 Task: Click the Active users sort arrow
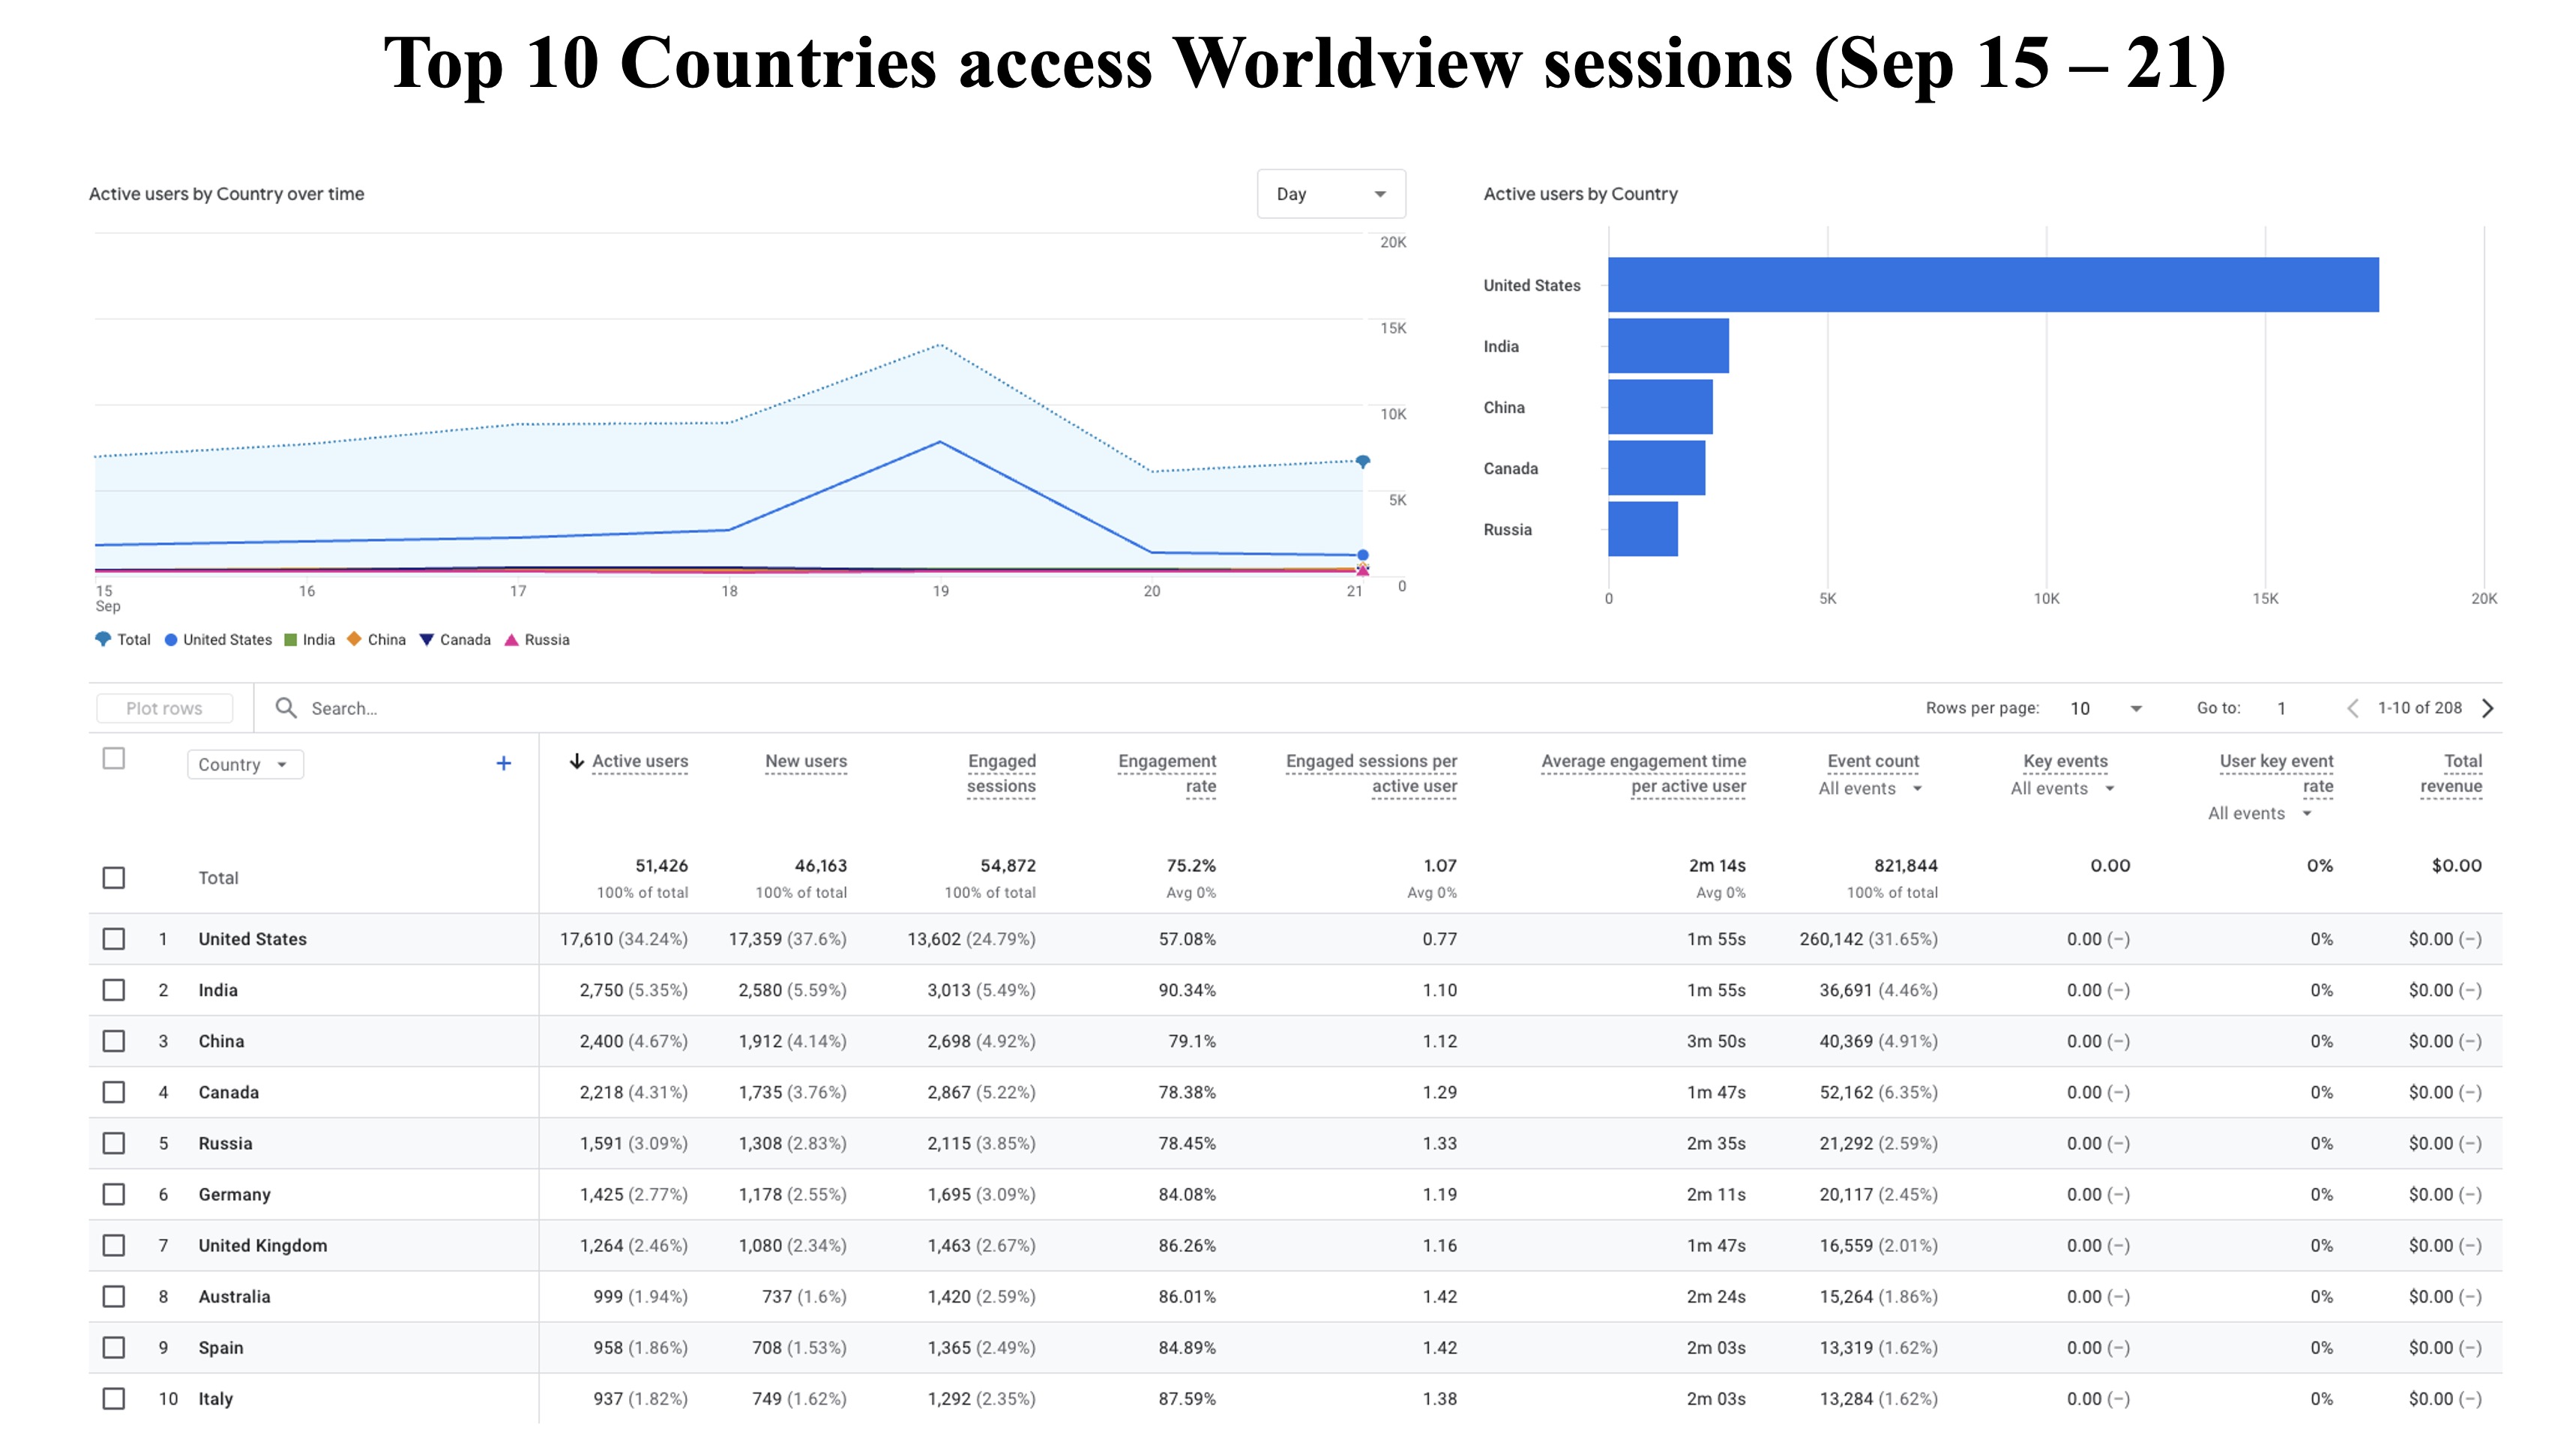pyautogui.click(x=577, y=761)
